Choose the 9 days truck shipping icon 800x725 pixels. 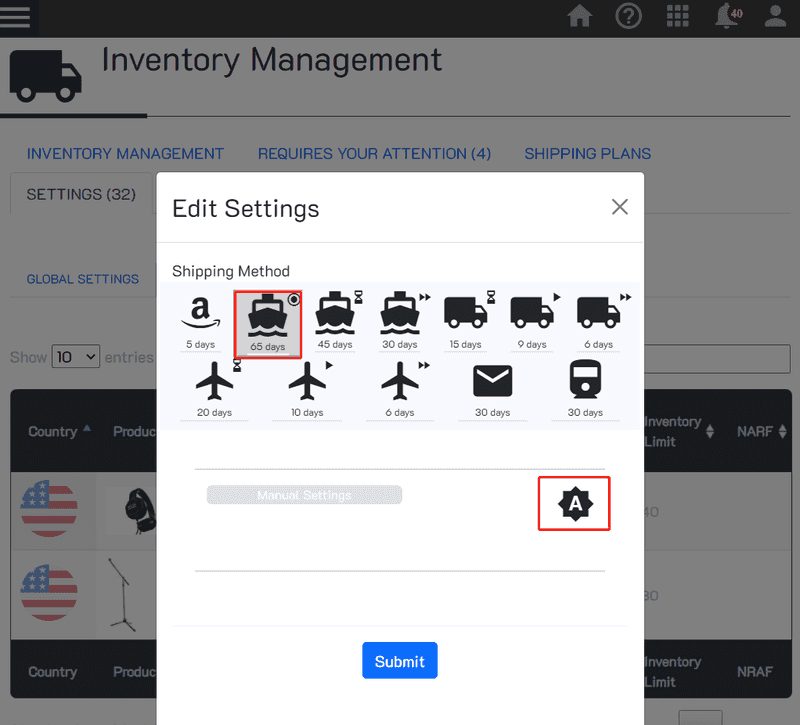(x=531, y=315)
